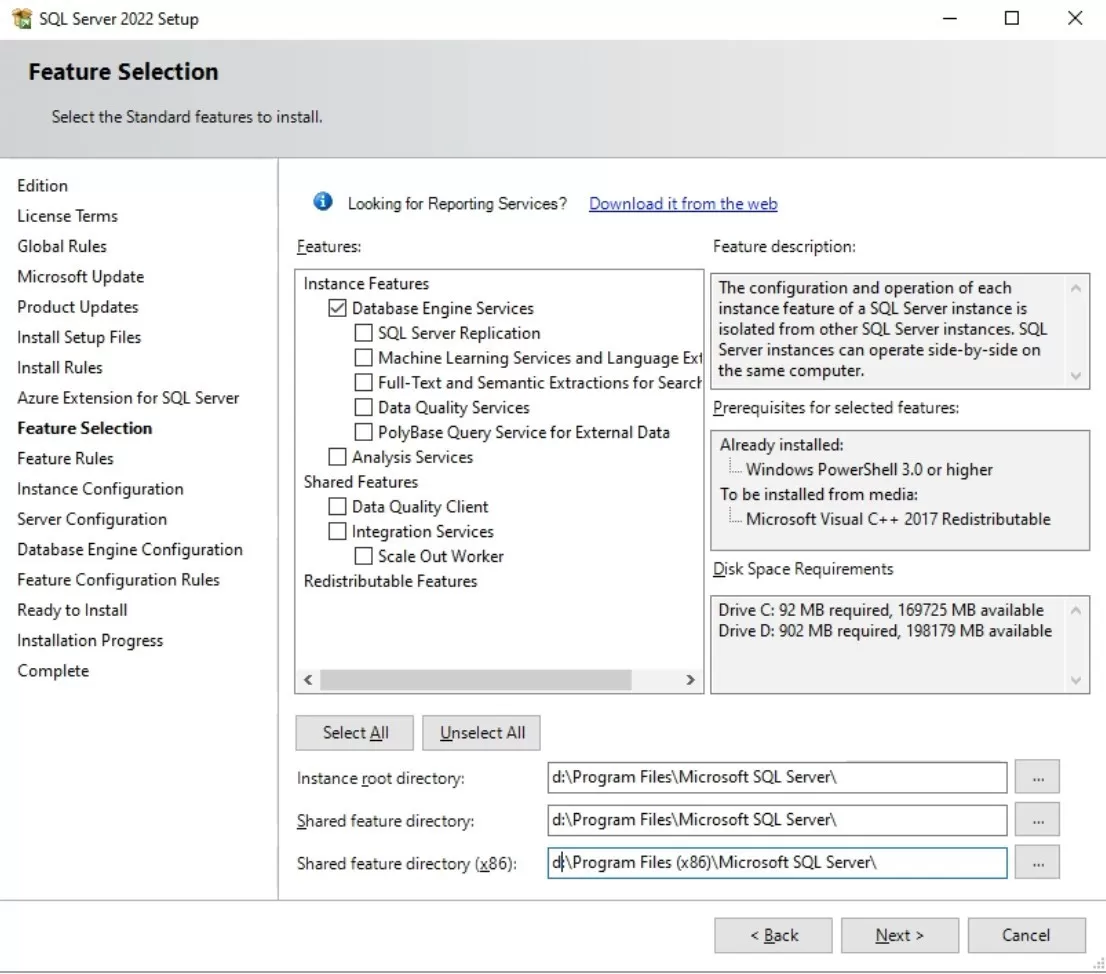Tick PolyBase Query Service for External Data

(x=363, y=432)
